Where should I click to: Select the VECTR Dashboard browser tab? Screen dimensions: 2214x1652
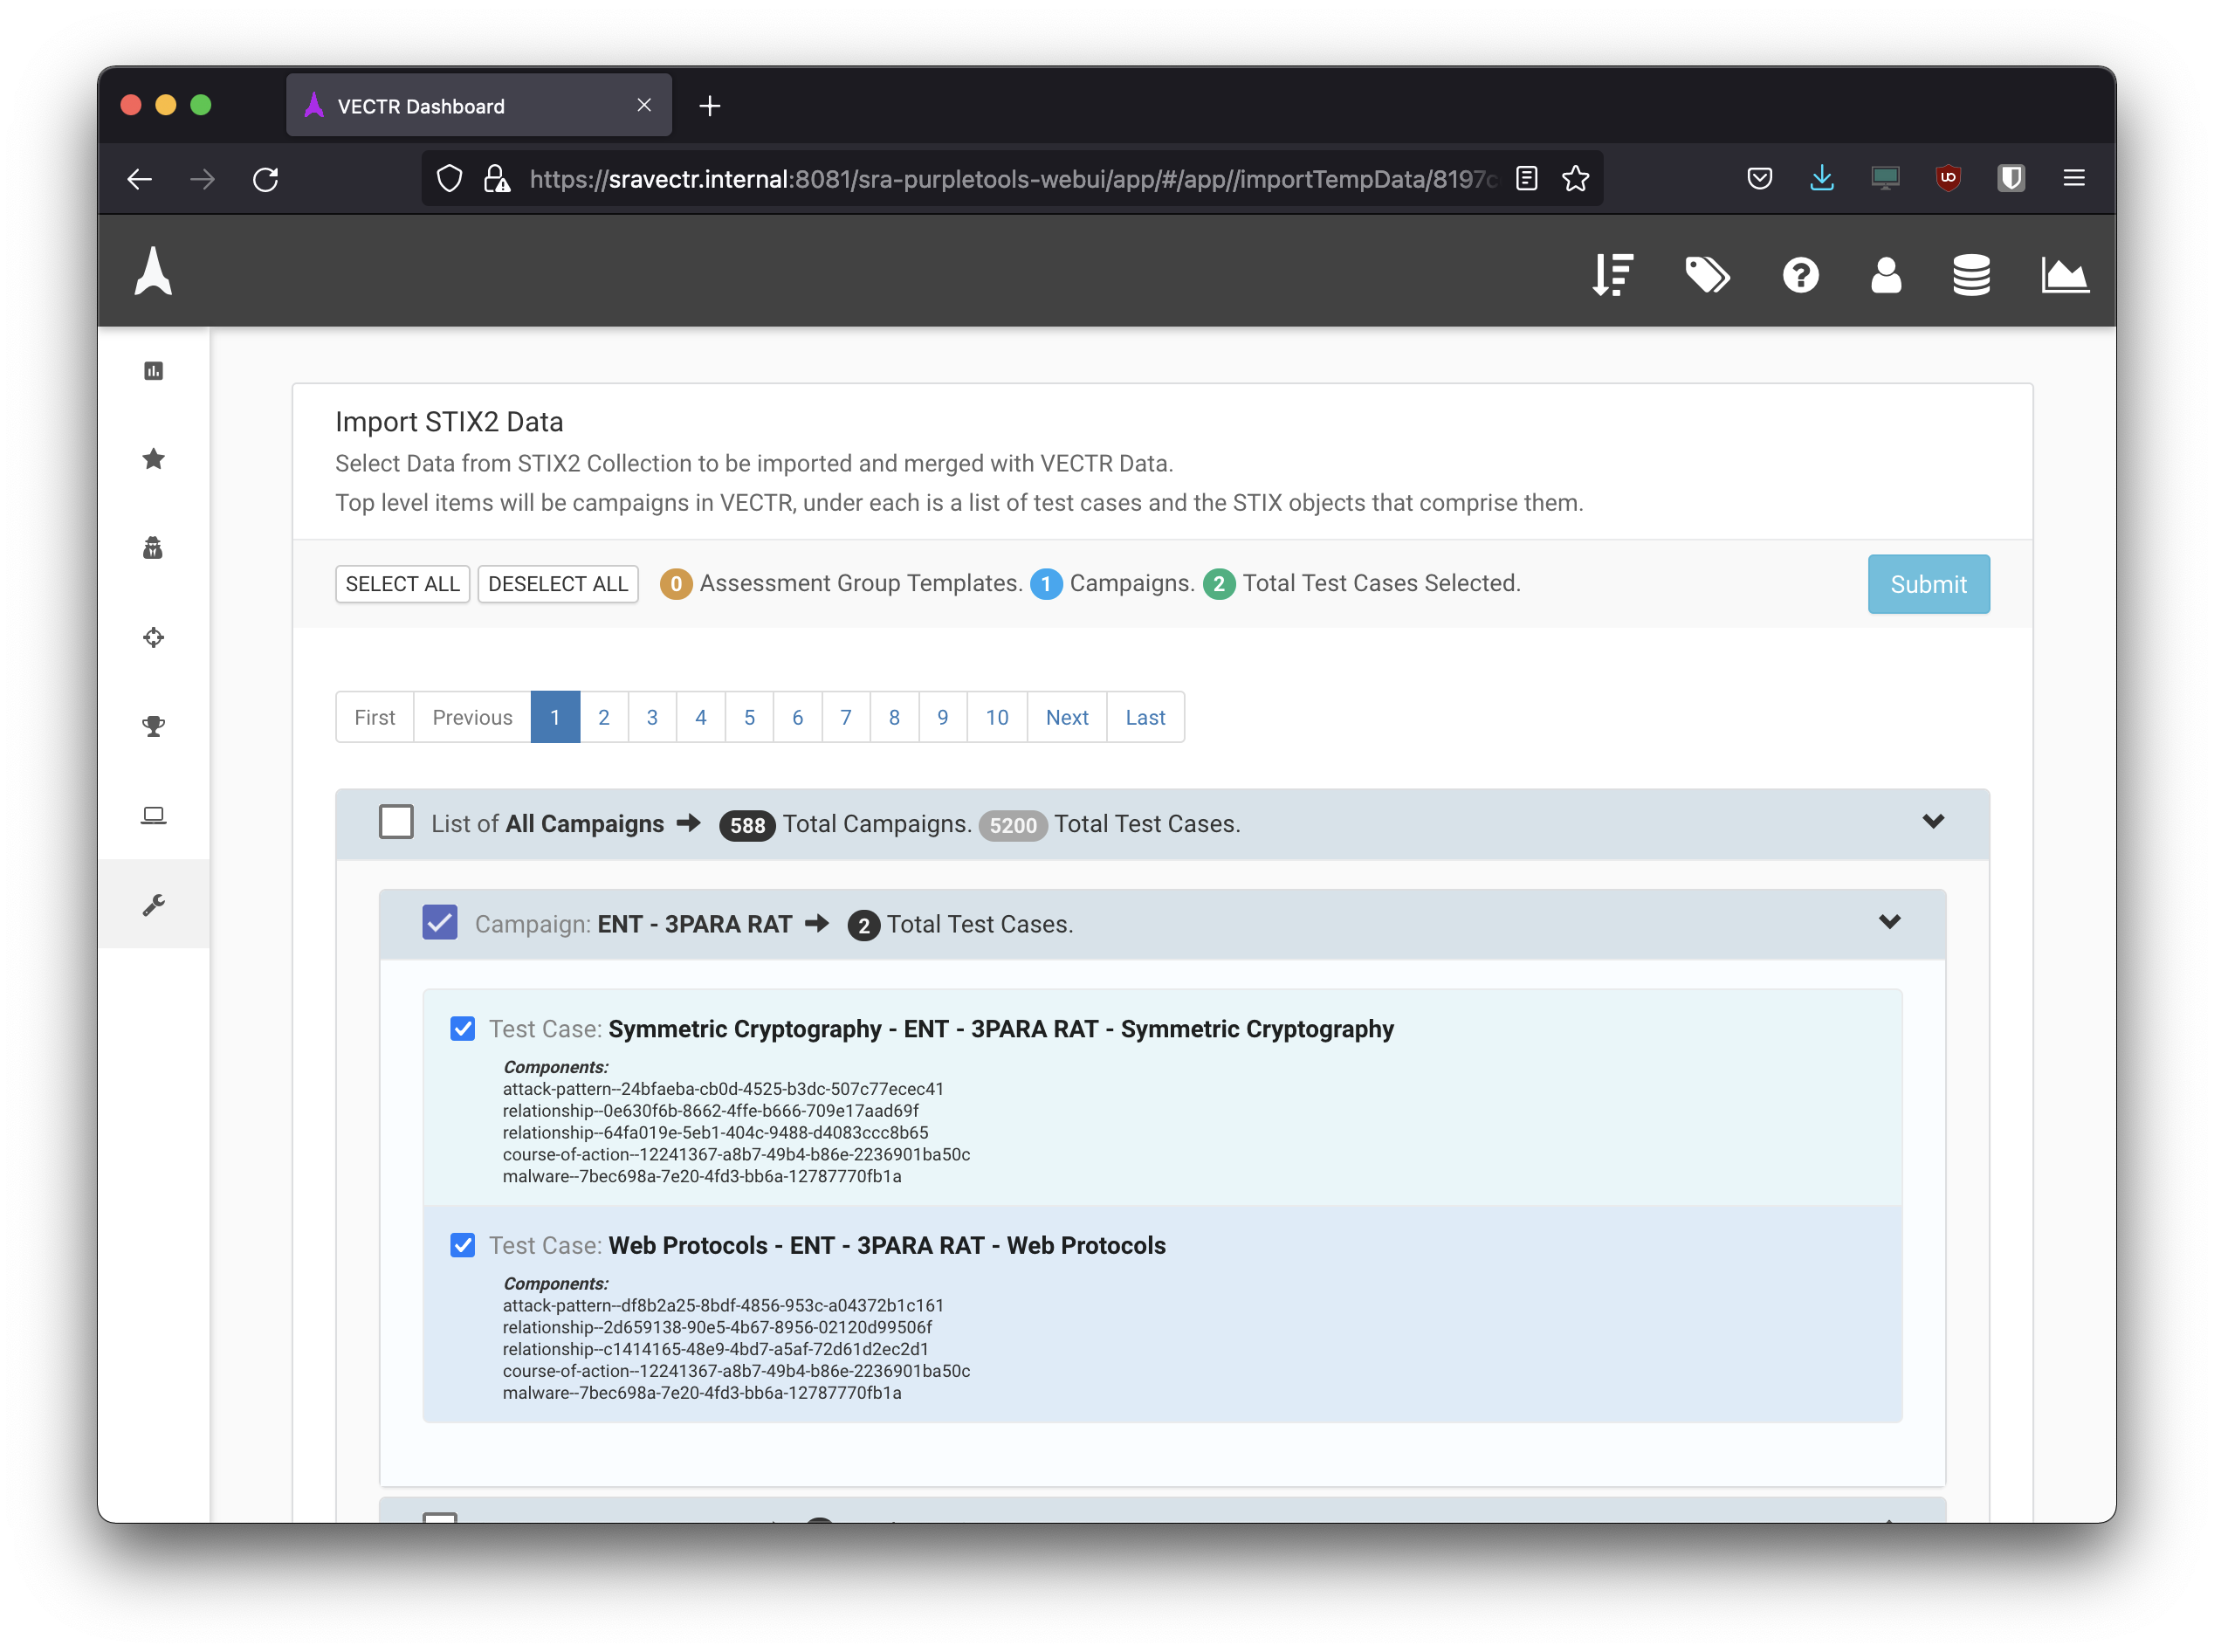coord(479,105)
